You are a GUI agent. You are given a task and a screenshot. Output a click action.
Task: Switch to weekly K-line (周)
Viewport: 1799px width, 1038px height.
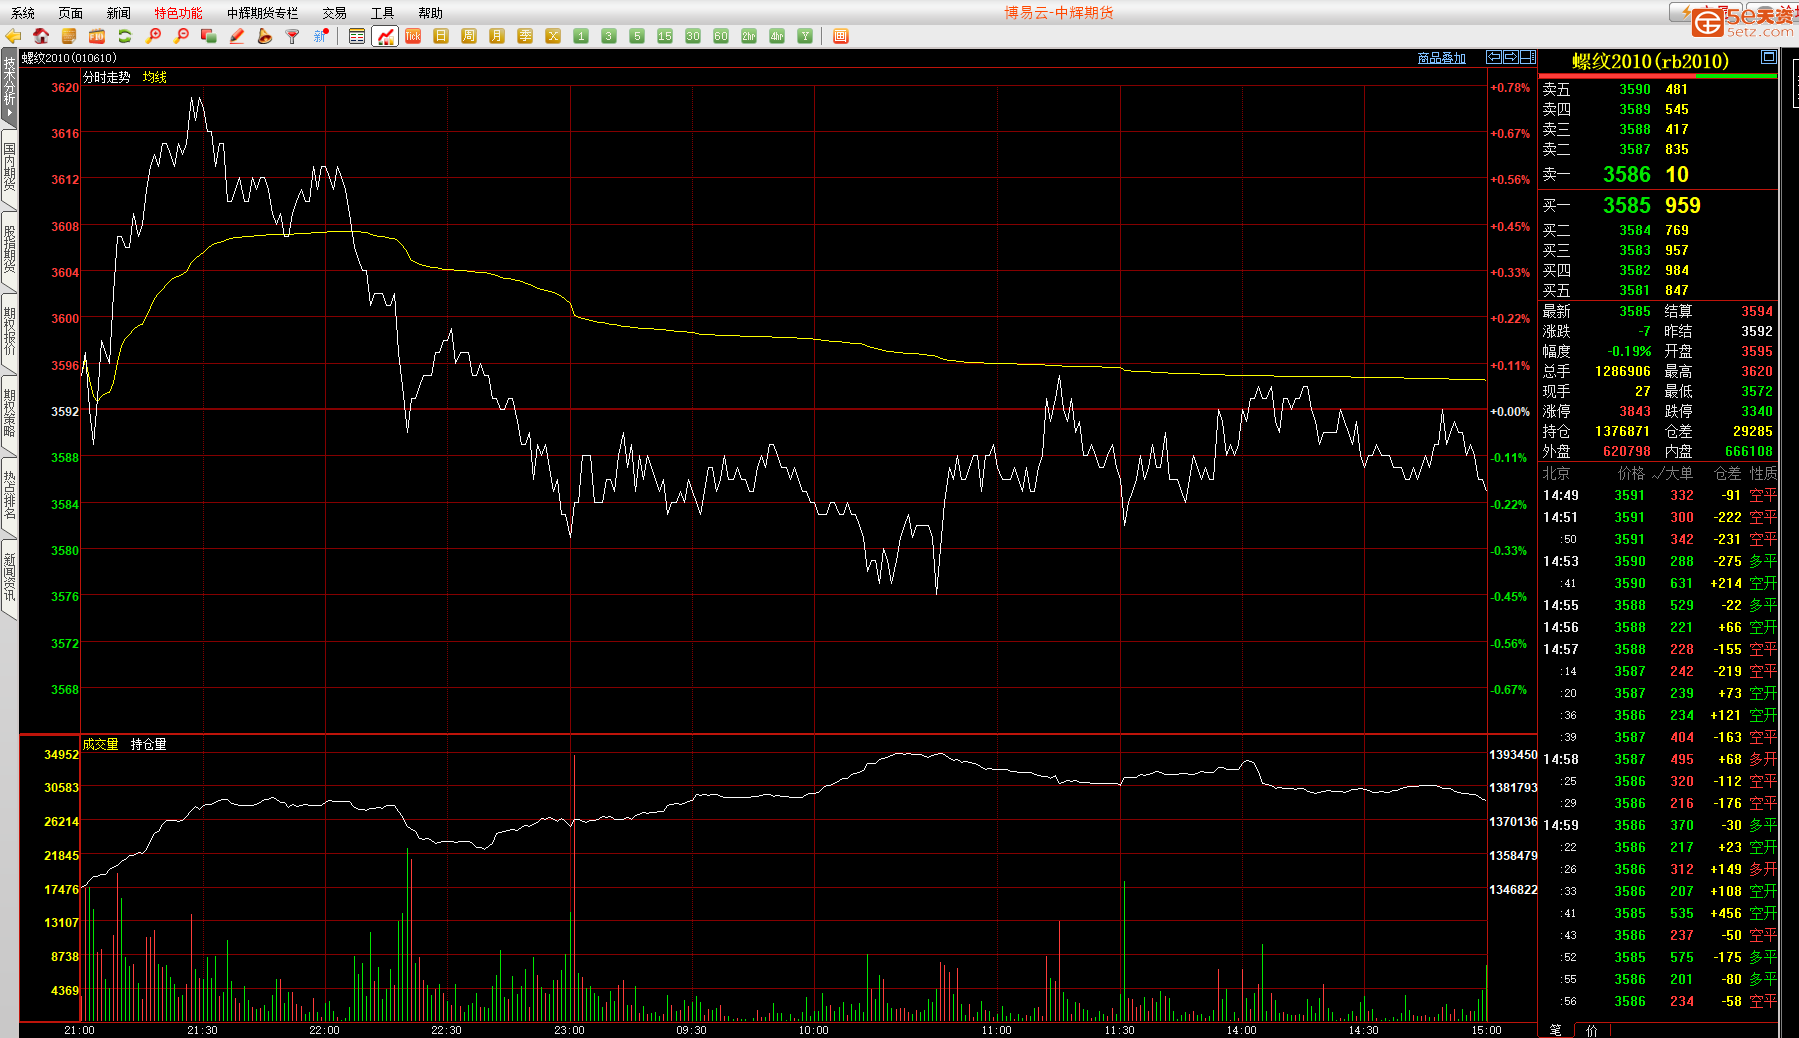tap(469, 36)
